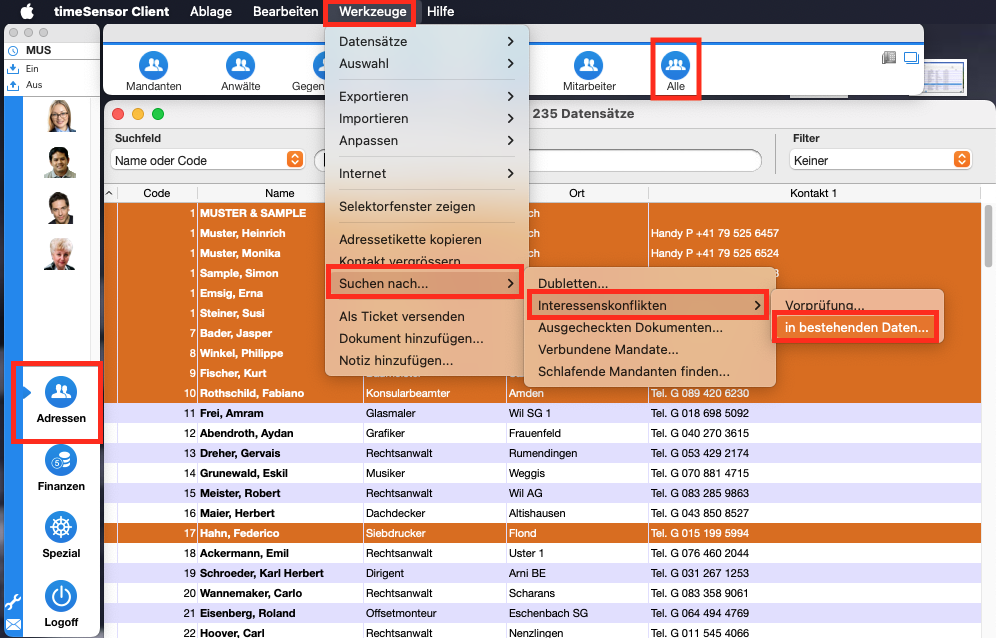Image resolution: width=996 pixels, height=638 pixels.
Task: Select the white-haired woman avatar
Action: click(60, 254)
